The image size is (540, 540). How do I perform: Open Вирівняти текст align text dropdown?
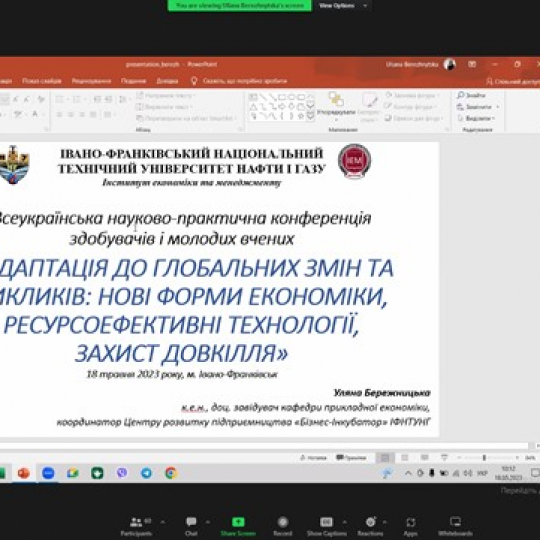164,107
